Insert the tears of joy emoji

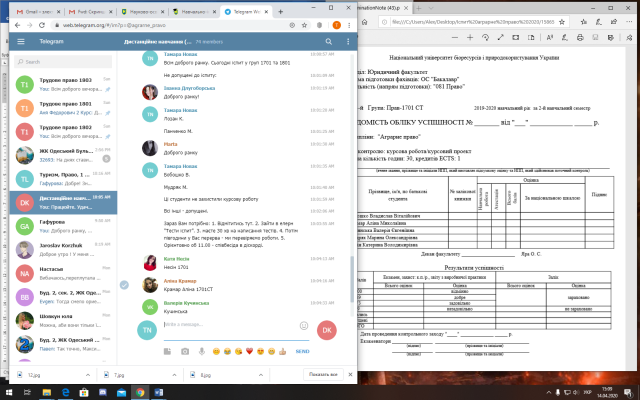pos(227,351)
